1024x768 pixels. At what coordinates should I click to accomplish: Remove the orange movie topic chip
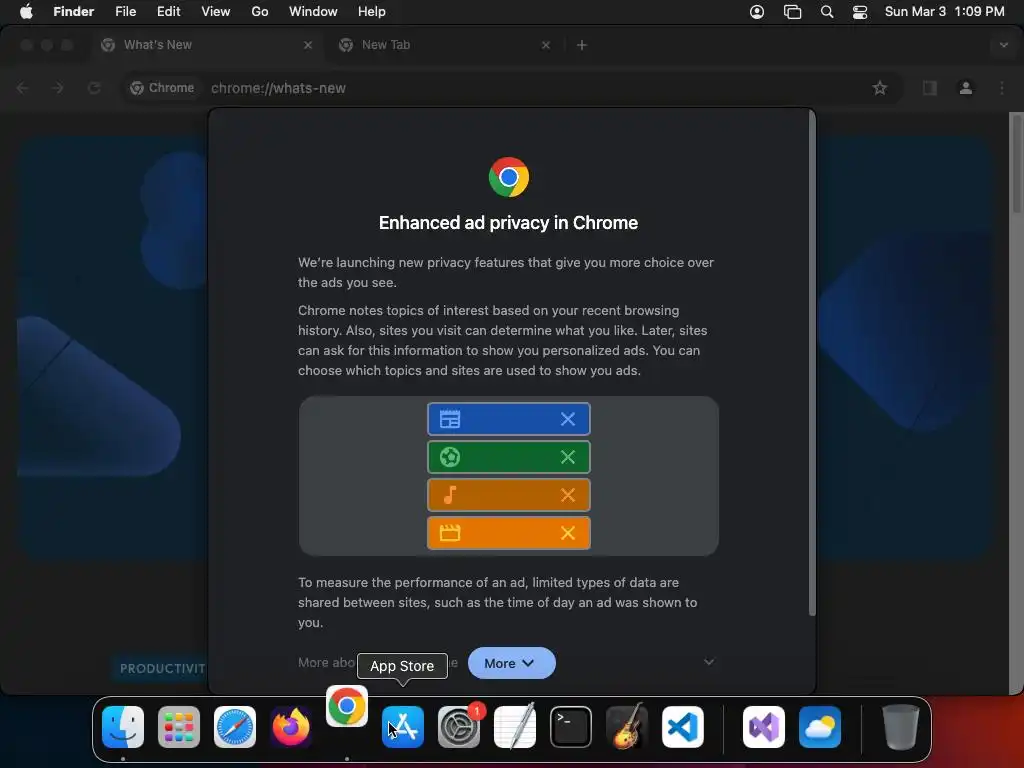pyautogui.click(x=568, y=532)
